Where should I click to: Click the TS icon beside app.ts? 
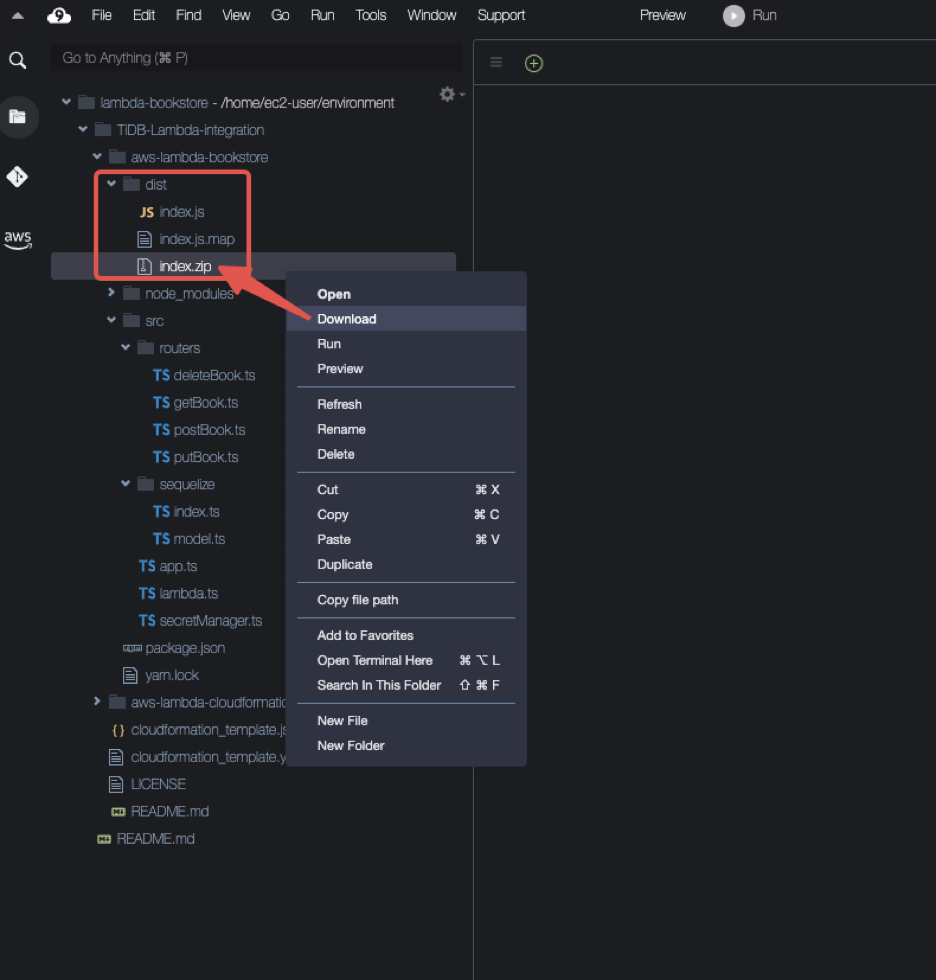click(147, 566)
